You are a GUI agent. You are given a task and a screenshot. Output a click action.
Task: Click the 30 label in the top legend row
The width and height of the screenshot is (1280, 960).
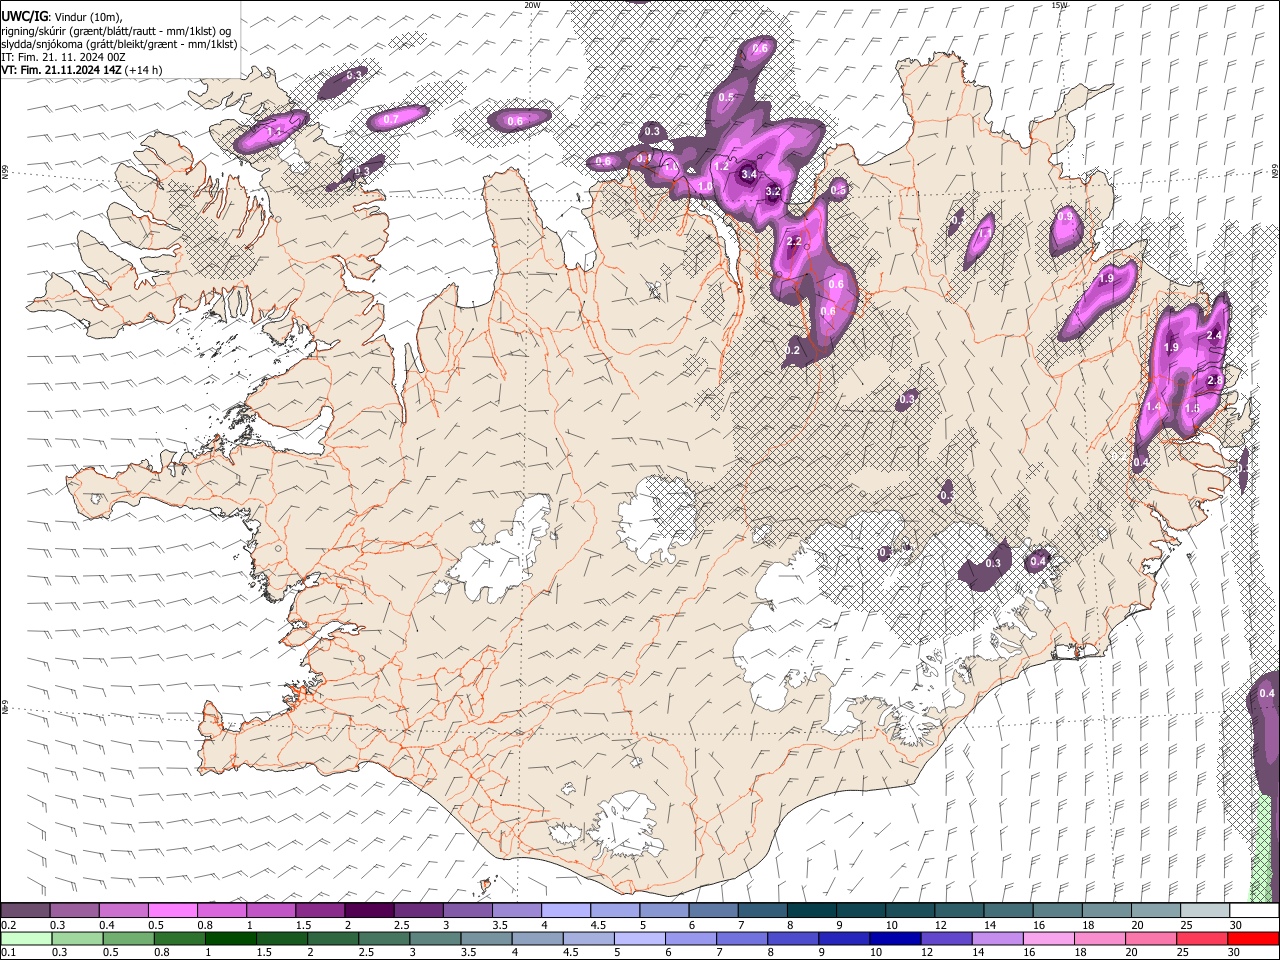pyautogui.click(x=1236, y=925)
